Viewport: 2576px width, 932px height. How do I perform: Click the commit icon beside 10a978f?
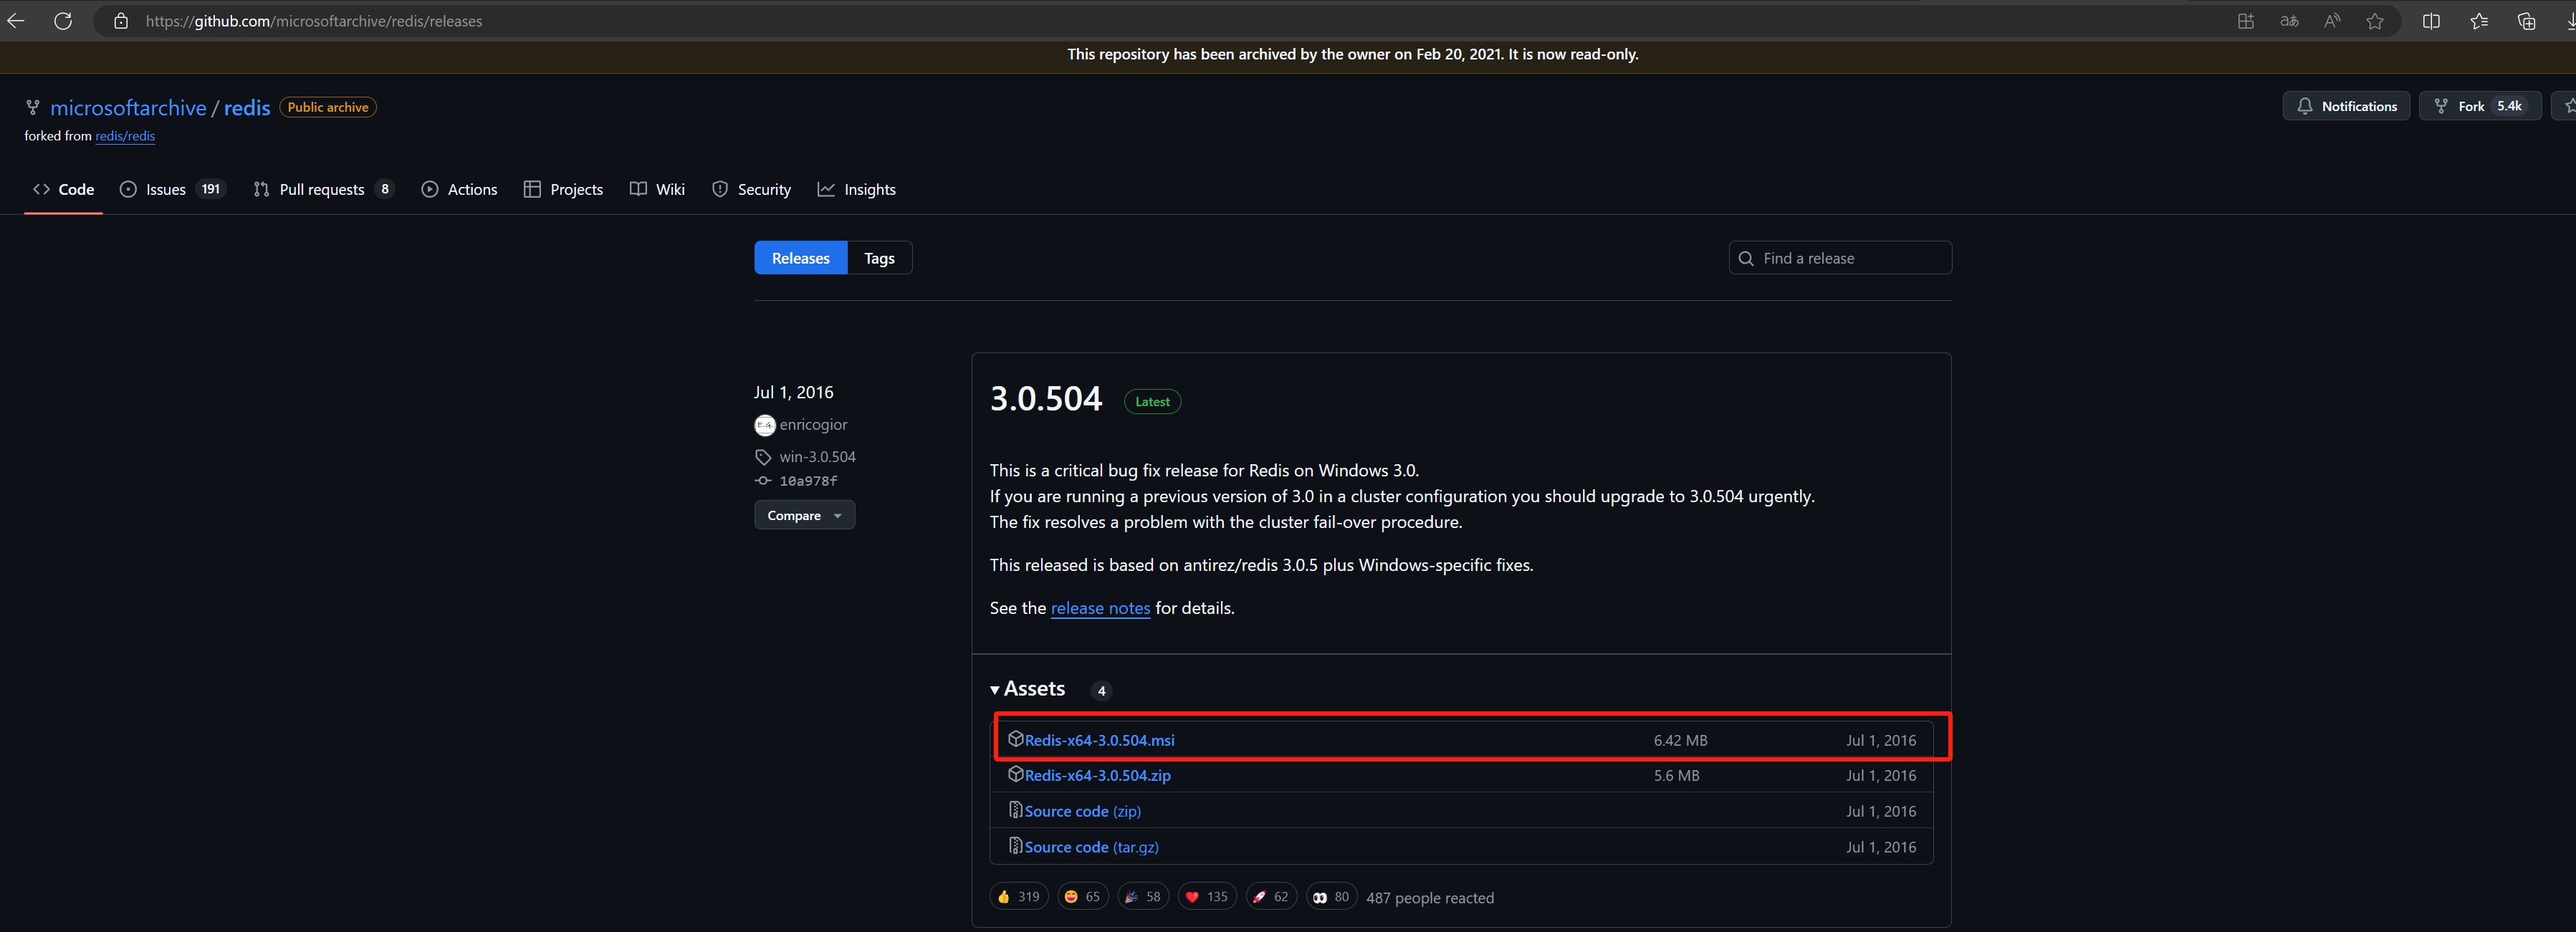click(763, 481)
